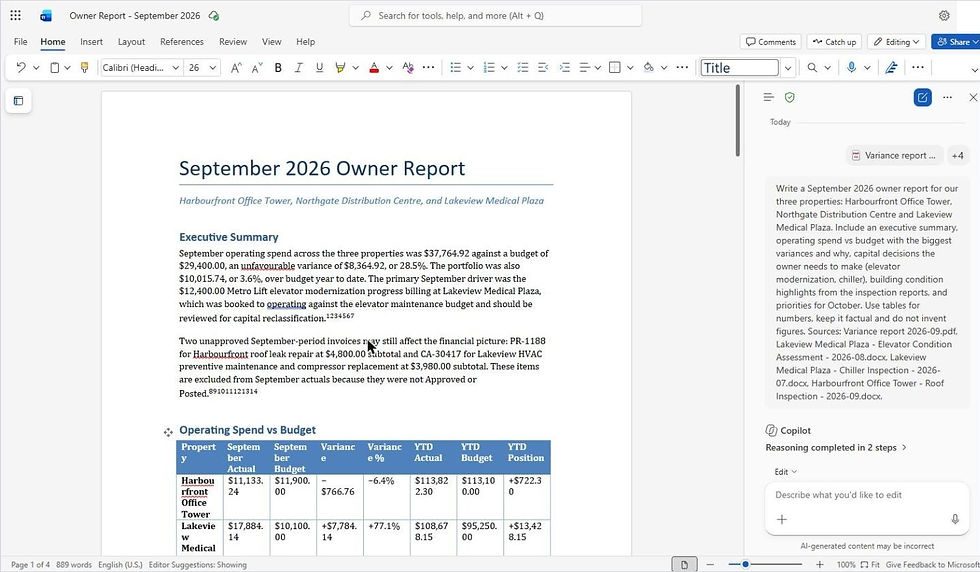
Task: Open more ribbon commands ellipsis
Action: [918, 68]
